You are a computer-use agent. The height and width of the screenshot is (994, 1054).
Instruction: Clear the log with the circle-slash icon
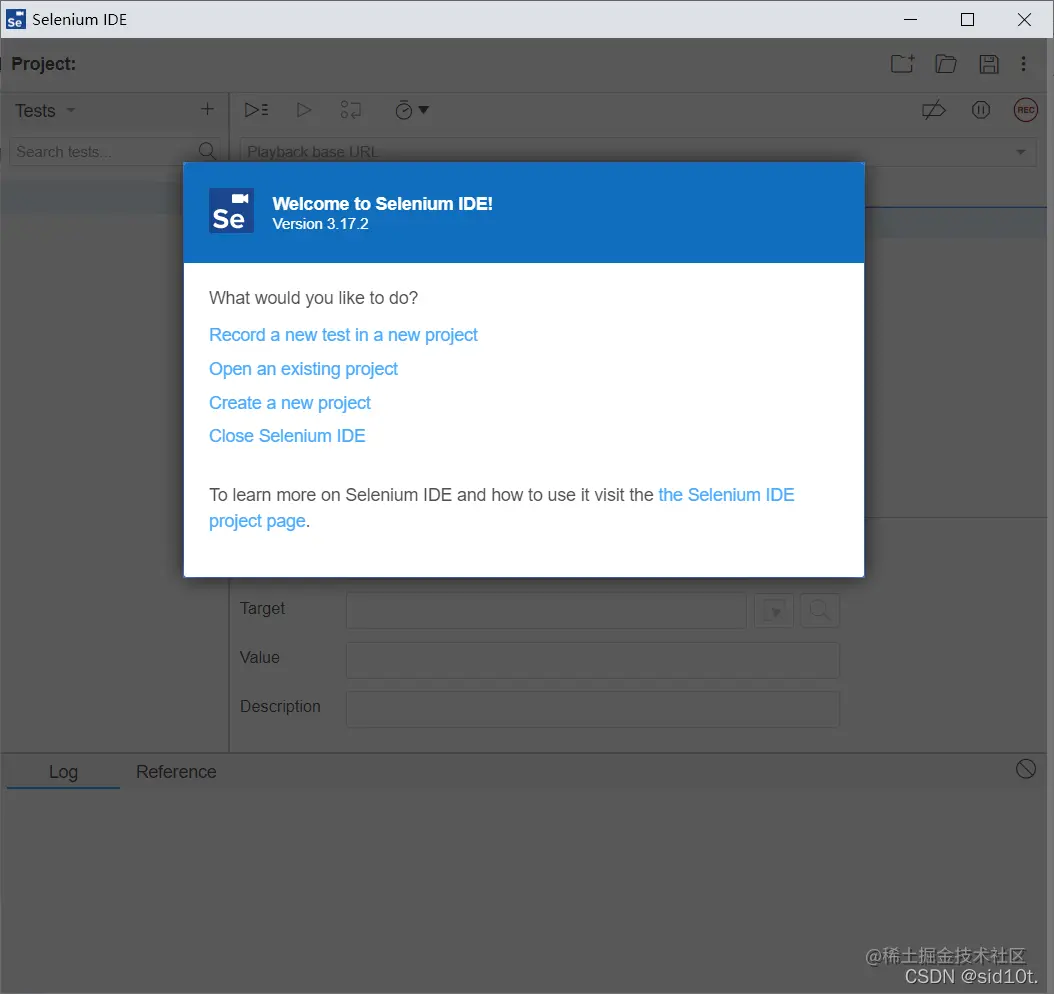pos(1026,769)
